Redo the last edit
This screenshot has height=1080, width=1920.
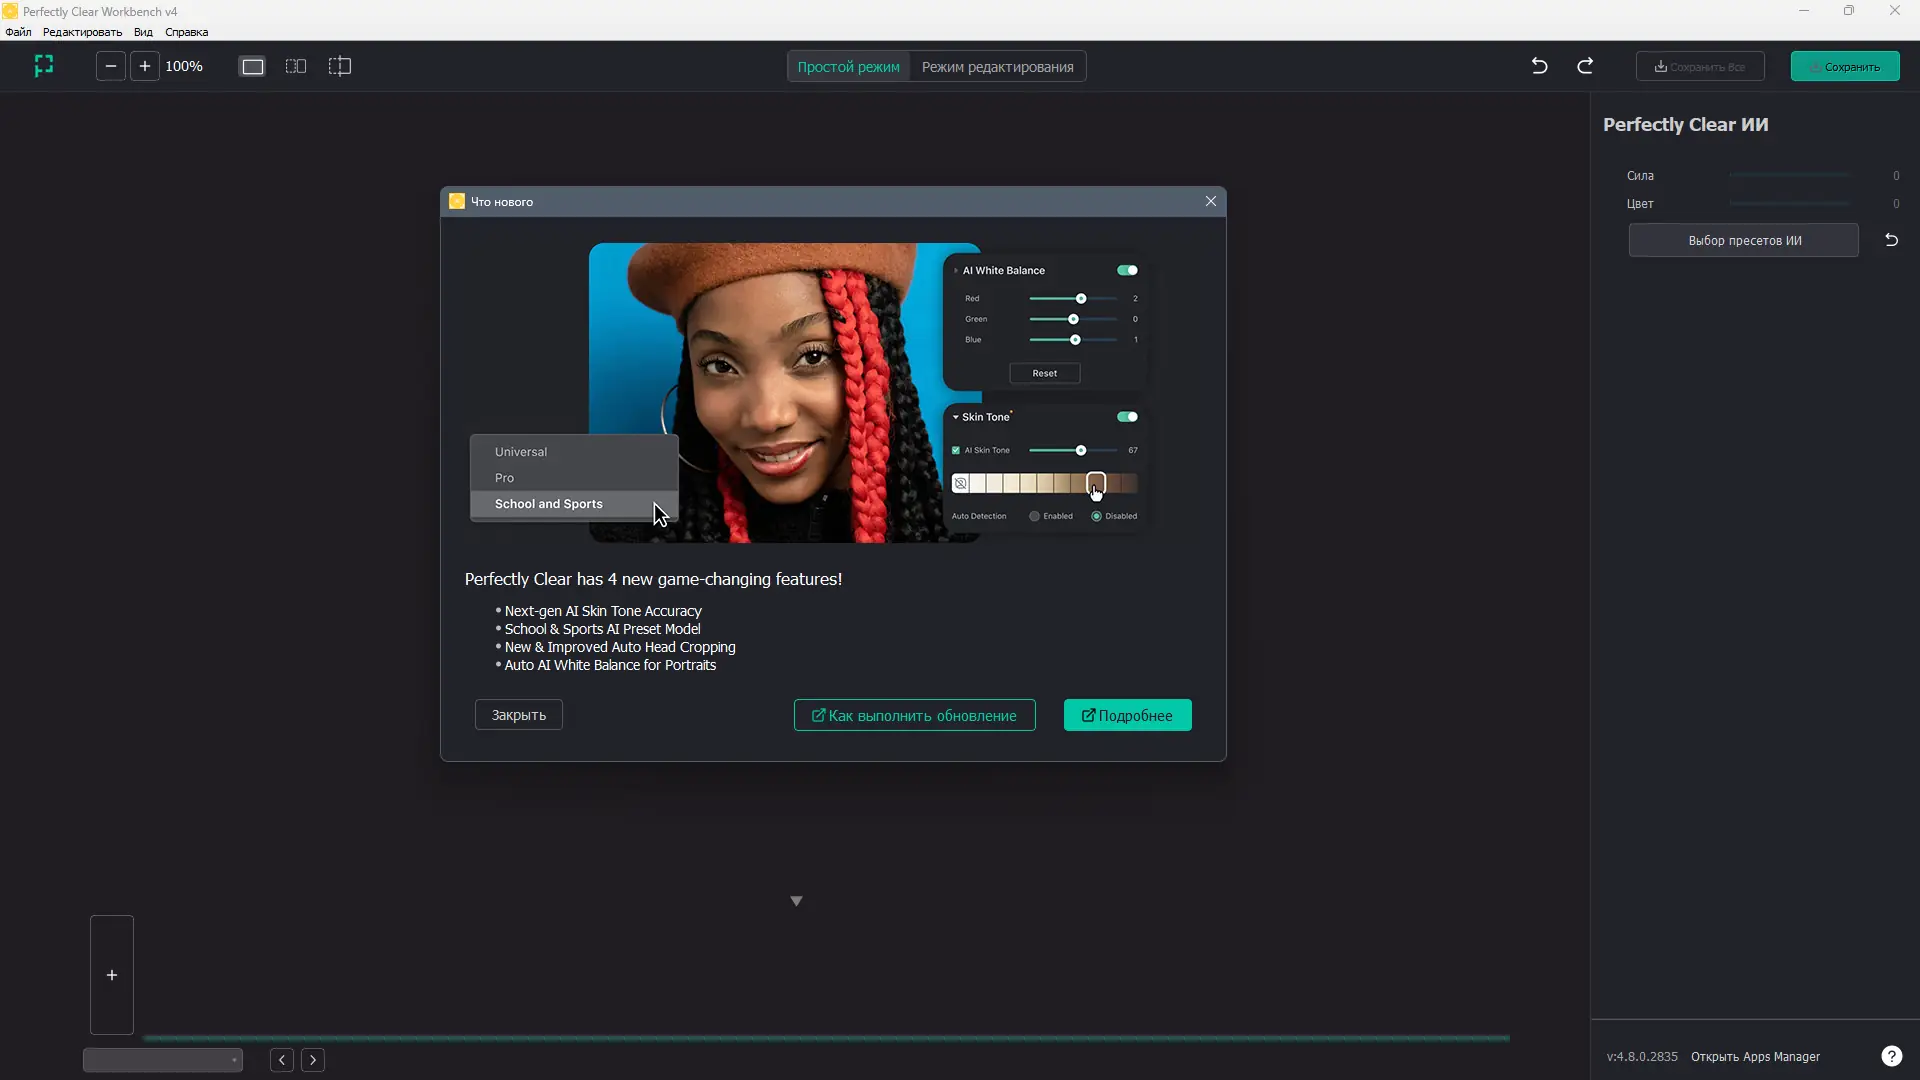pos(1585,66)
